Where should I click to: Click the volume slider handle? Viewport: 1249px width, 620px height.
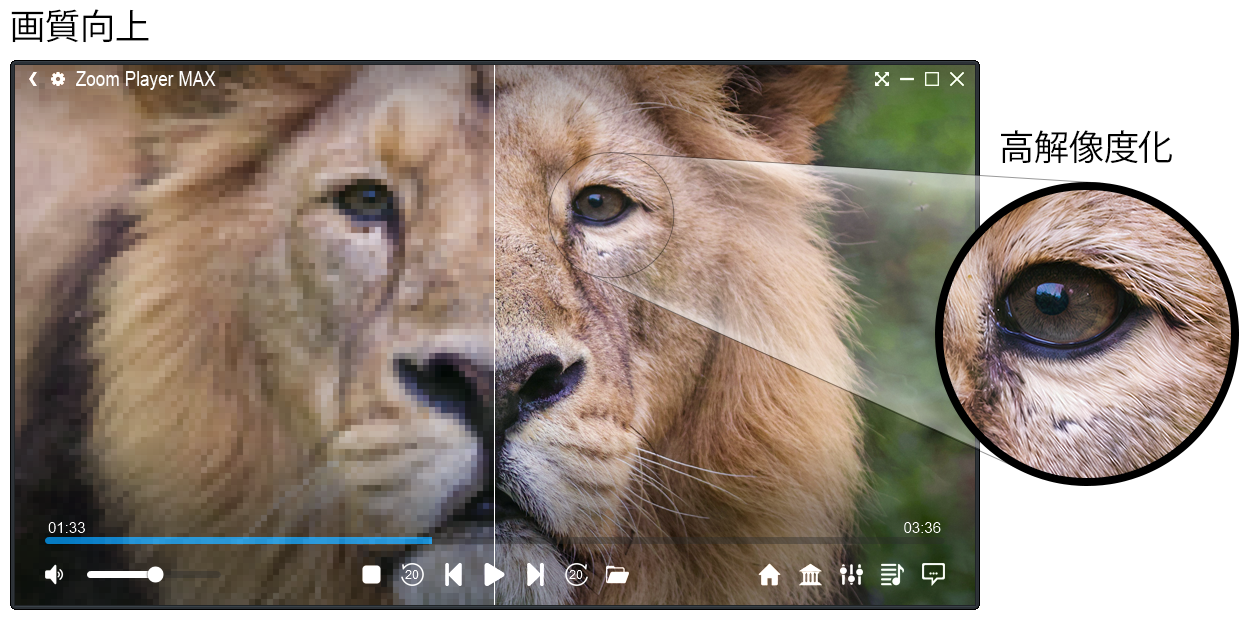point(155,574)
